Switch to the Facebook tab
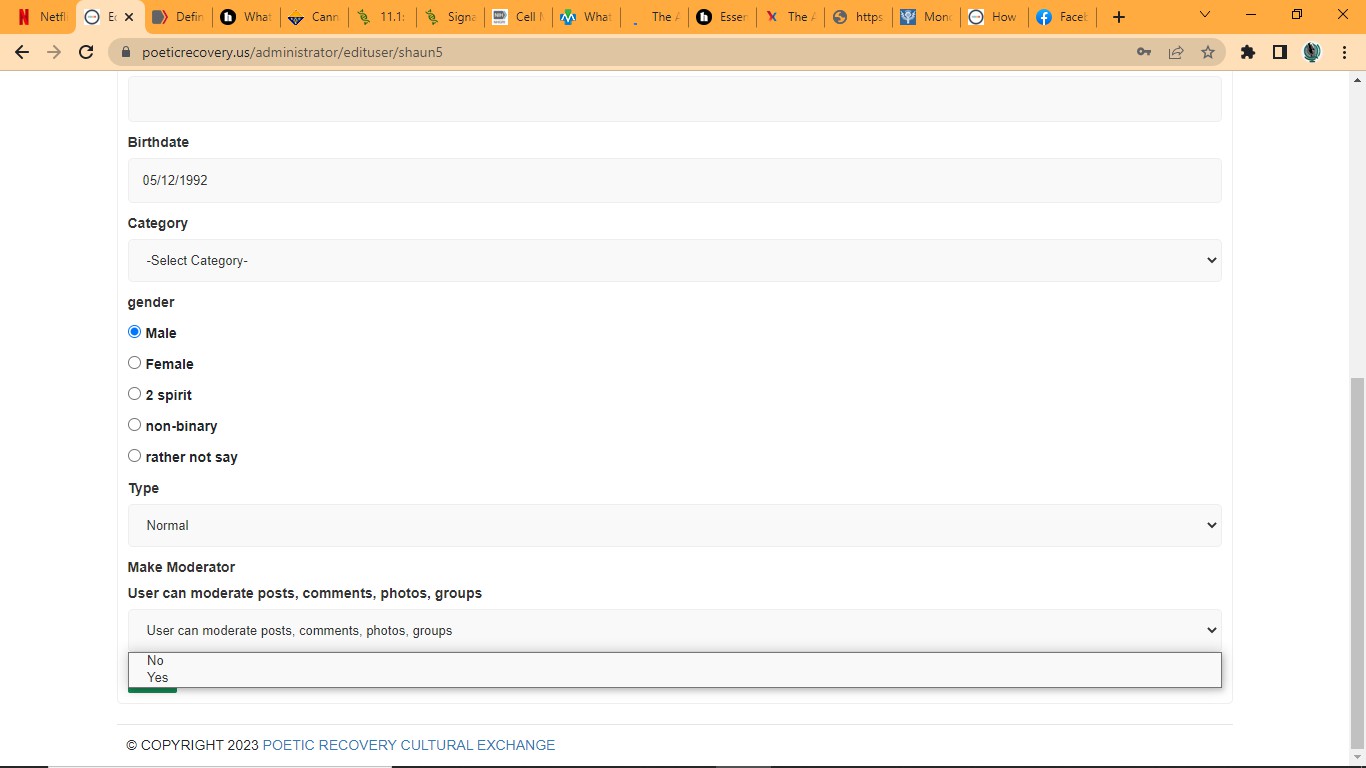This screenshot has width=1366, height=768. point(1062,17)
